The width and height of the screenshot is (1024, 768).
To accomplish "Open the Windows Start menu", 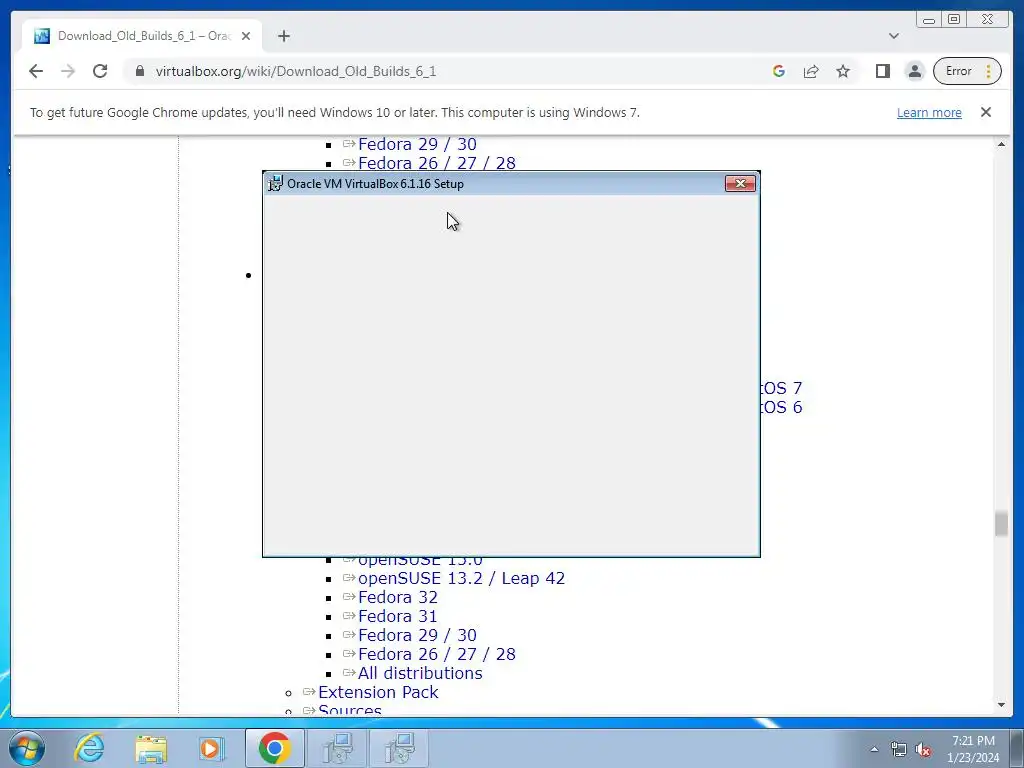I will point(26,748).
